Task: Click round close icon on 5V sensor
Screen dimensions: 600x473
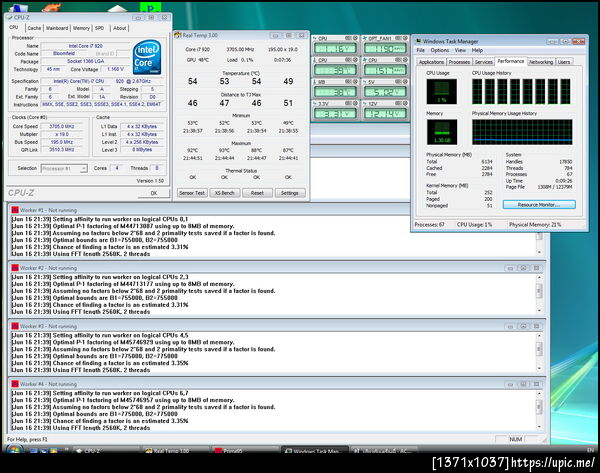Action: [405, 82]
